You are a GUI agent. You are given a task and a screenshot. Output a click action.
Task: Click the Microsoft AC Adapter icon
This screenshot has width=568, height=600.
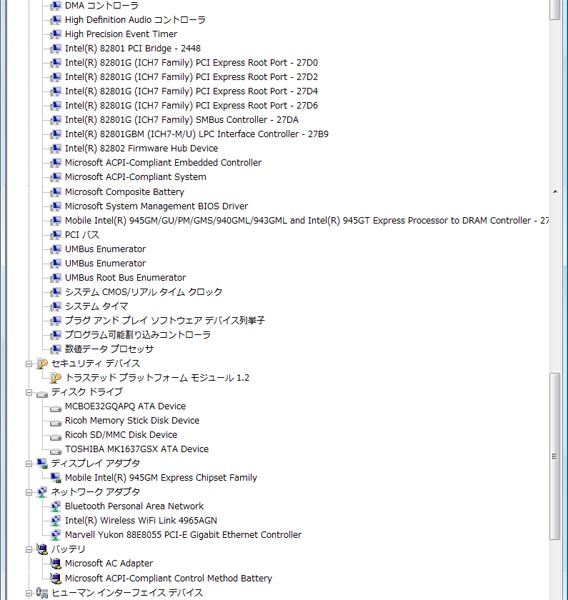[55, 563]
